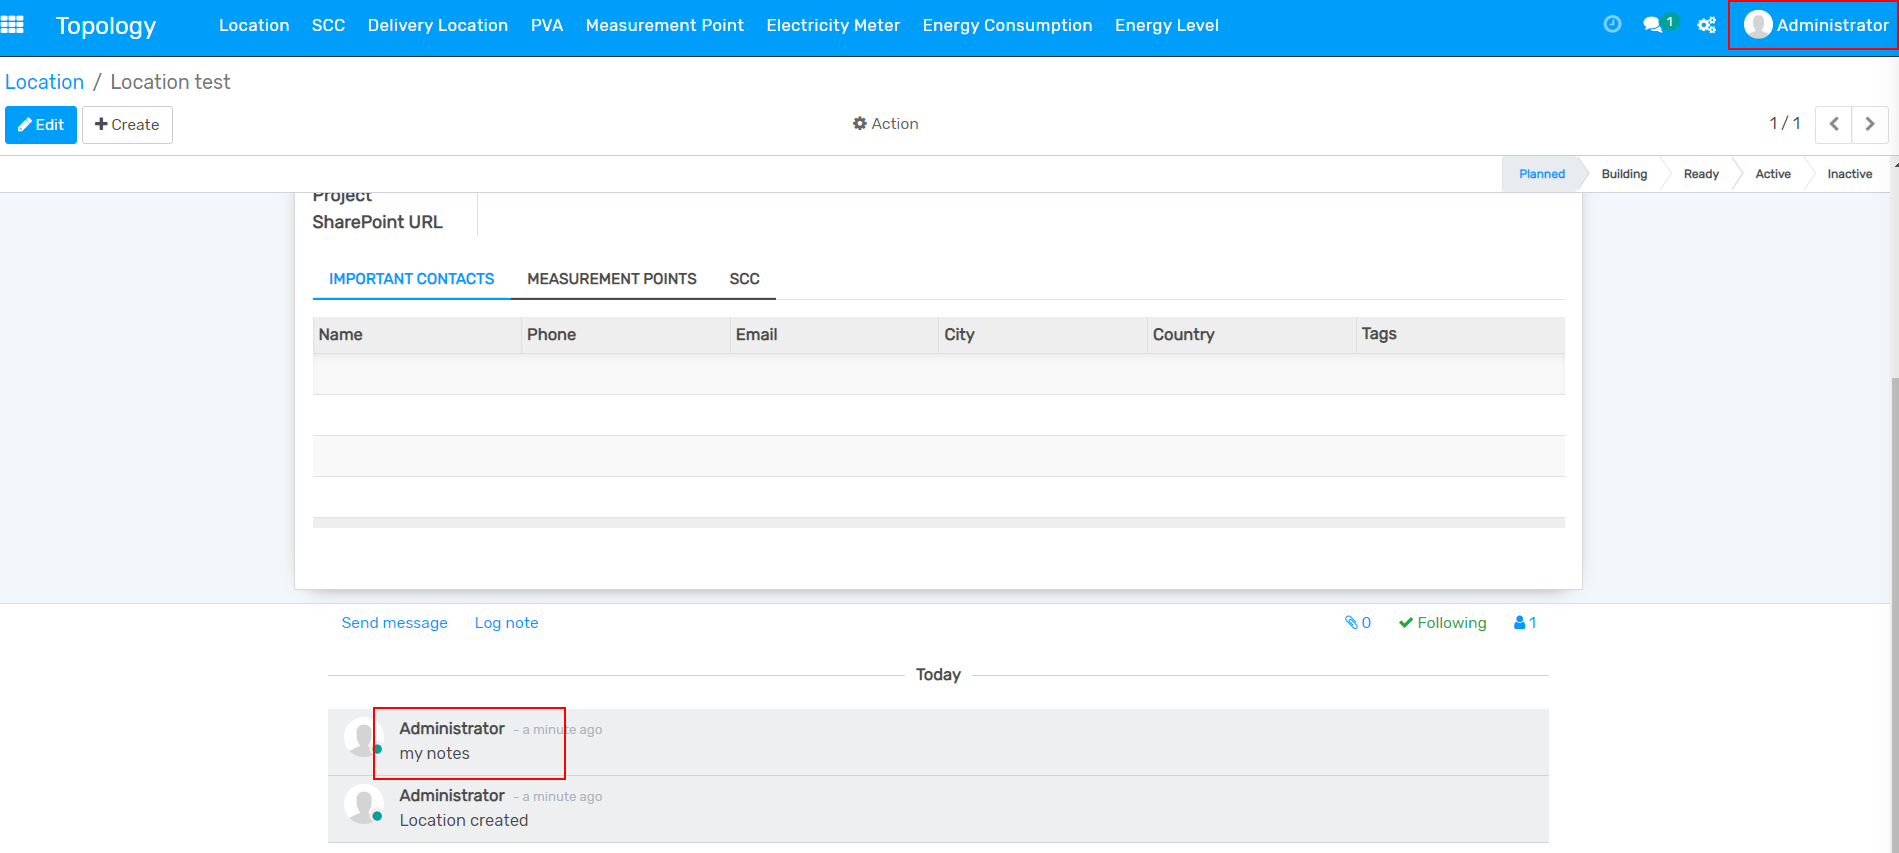Set status to Building
This screenshot has height=853, width=1899.
(1624, 174)
